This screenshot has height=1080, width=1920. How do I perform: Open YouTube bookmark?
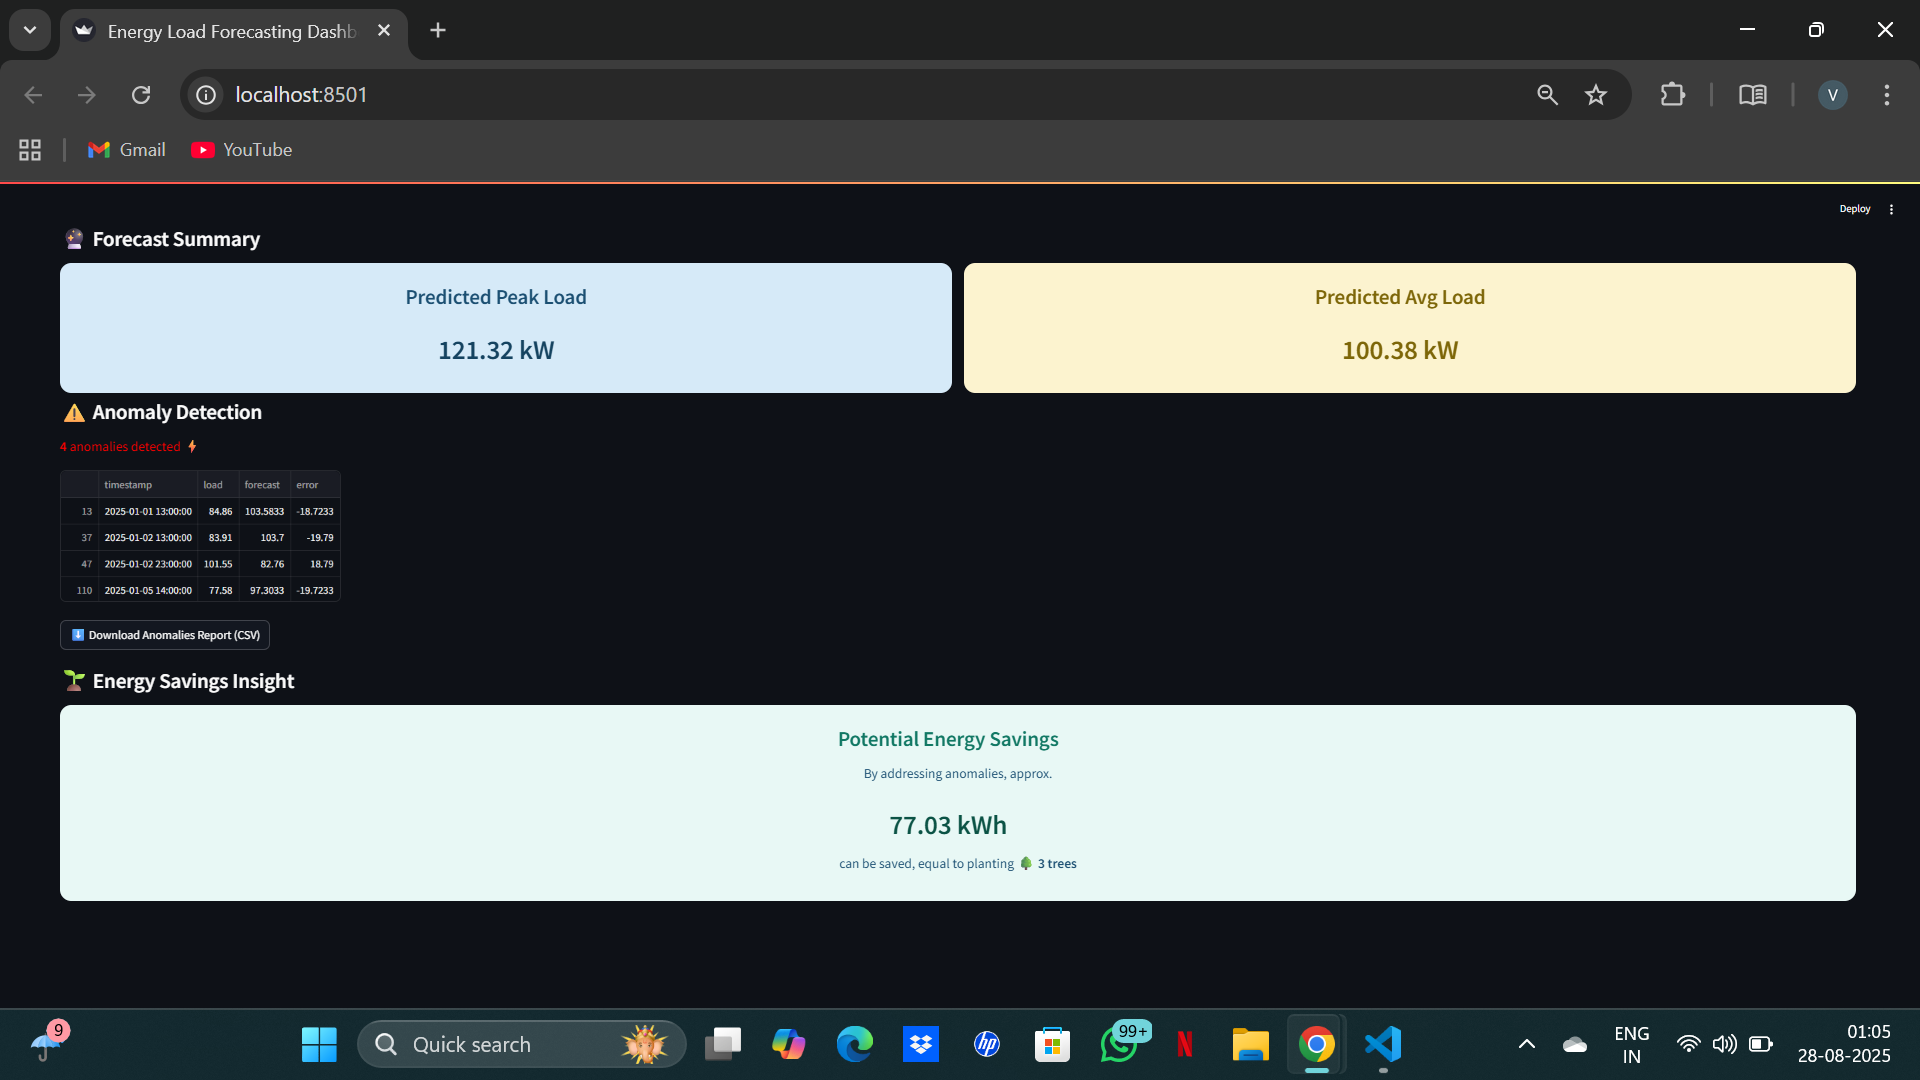(x=242, y=150)
